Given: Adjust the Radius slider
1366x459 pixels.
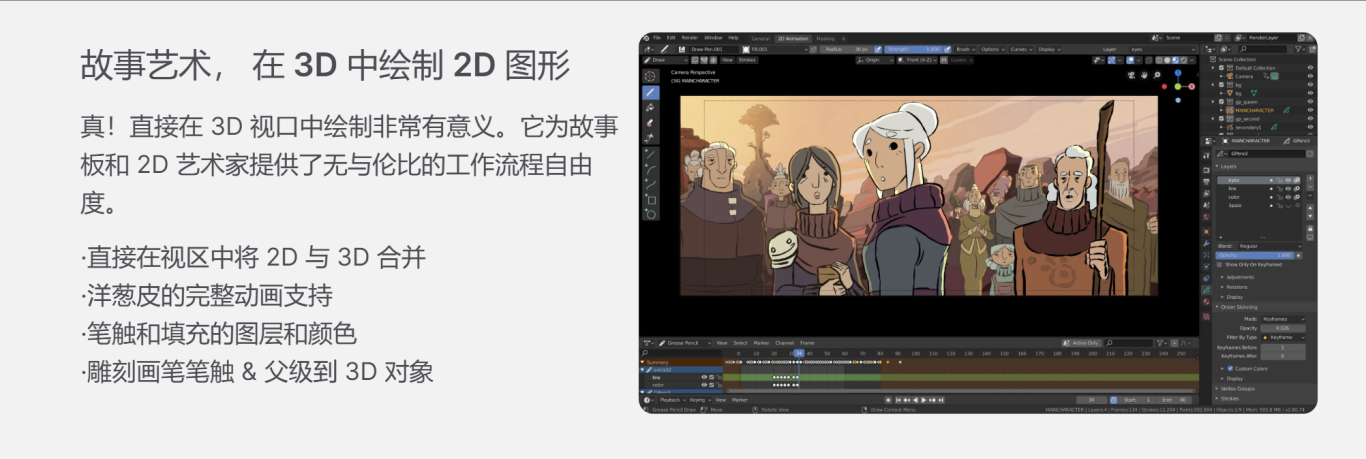Looking at the screenshot, I should 847,49.
